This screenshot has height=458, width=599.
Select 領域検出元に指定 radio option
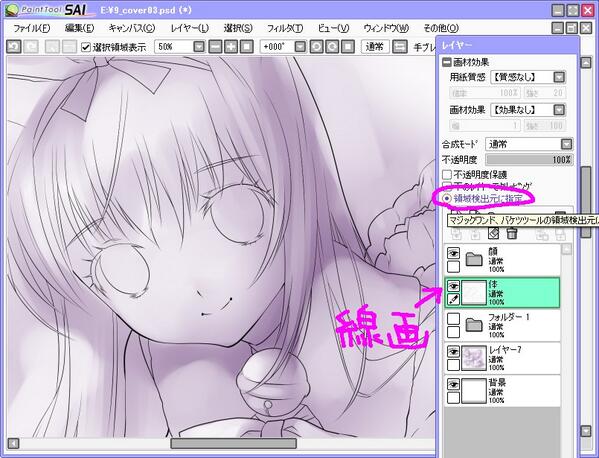point(447,199)
